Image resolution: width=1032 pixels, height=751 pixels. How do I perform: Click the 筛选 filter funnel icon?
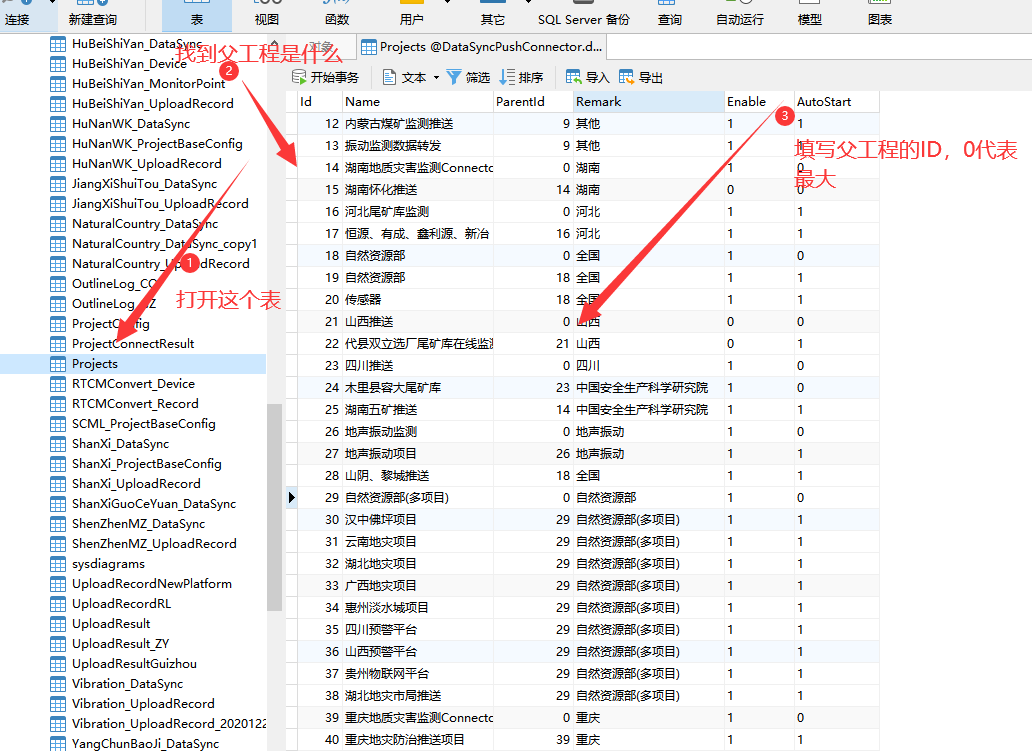click(x=454, y=77)
